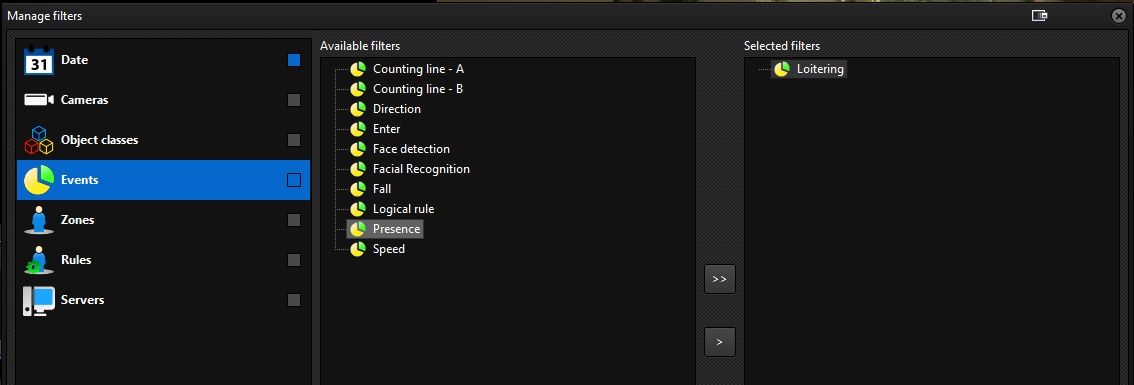
Task: Choose the Logical rule filter
Action: point(404,208)
